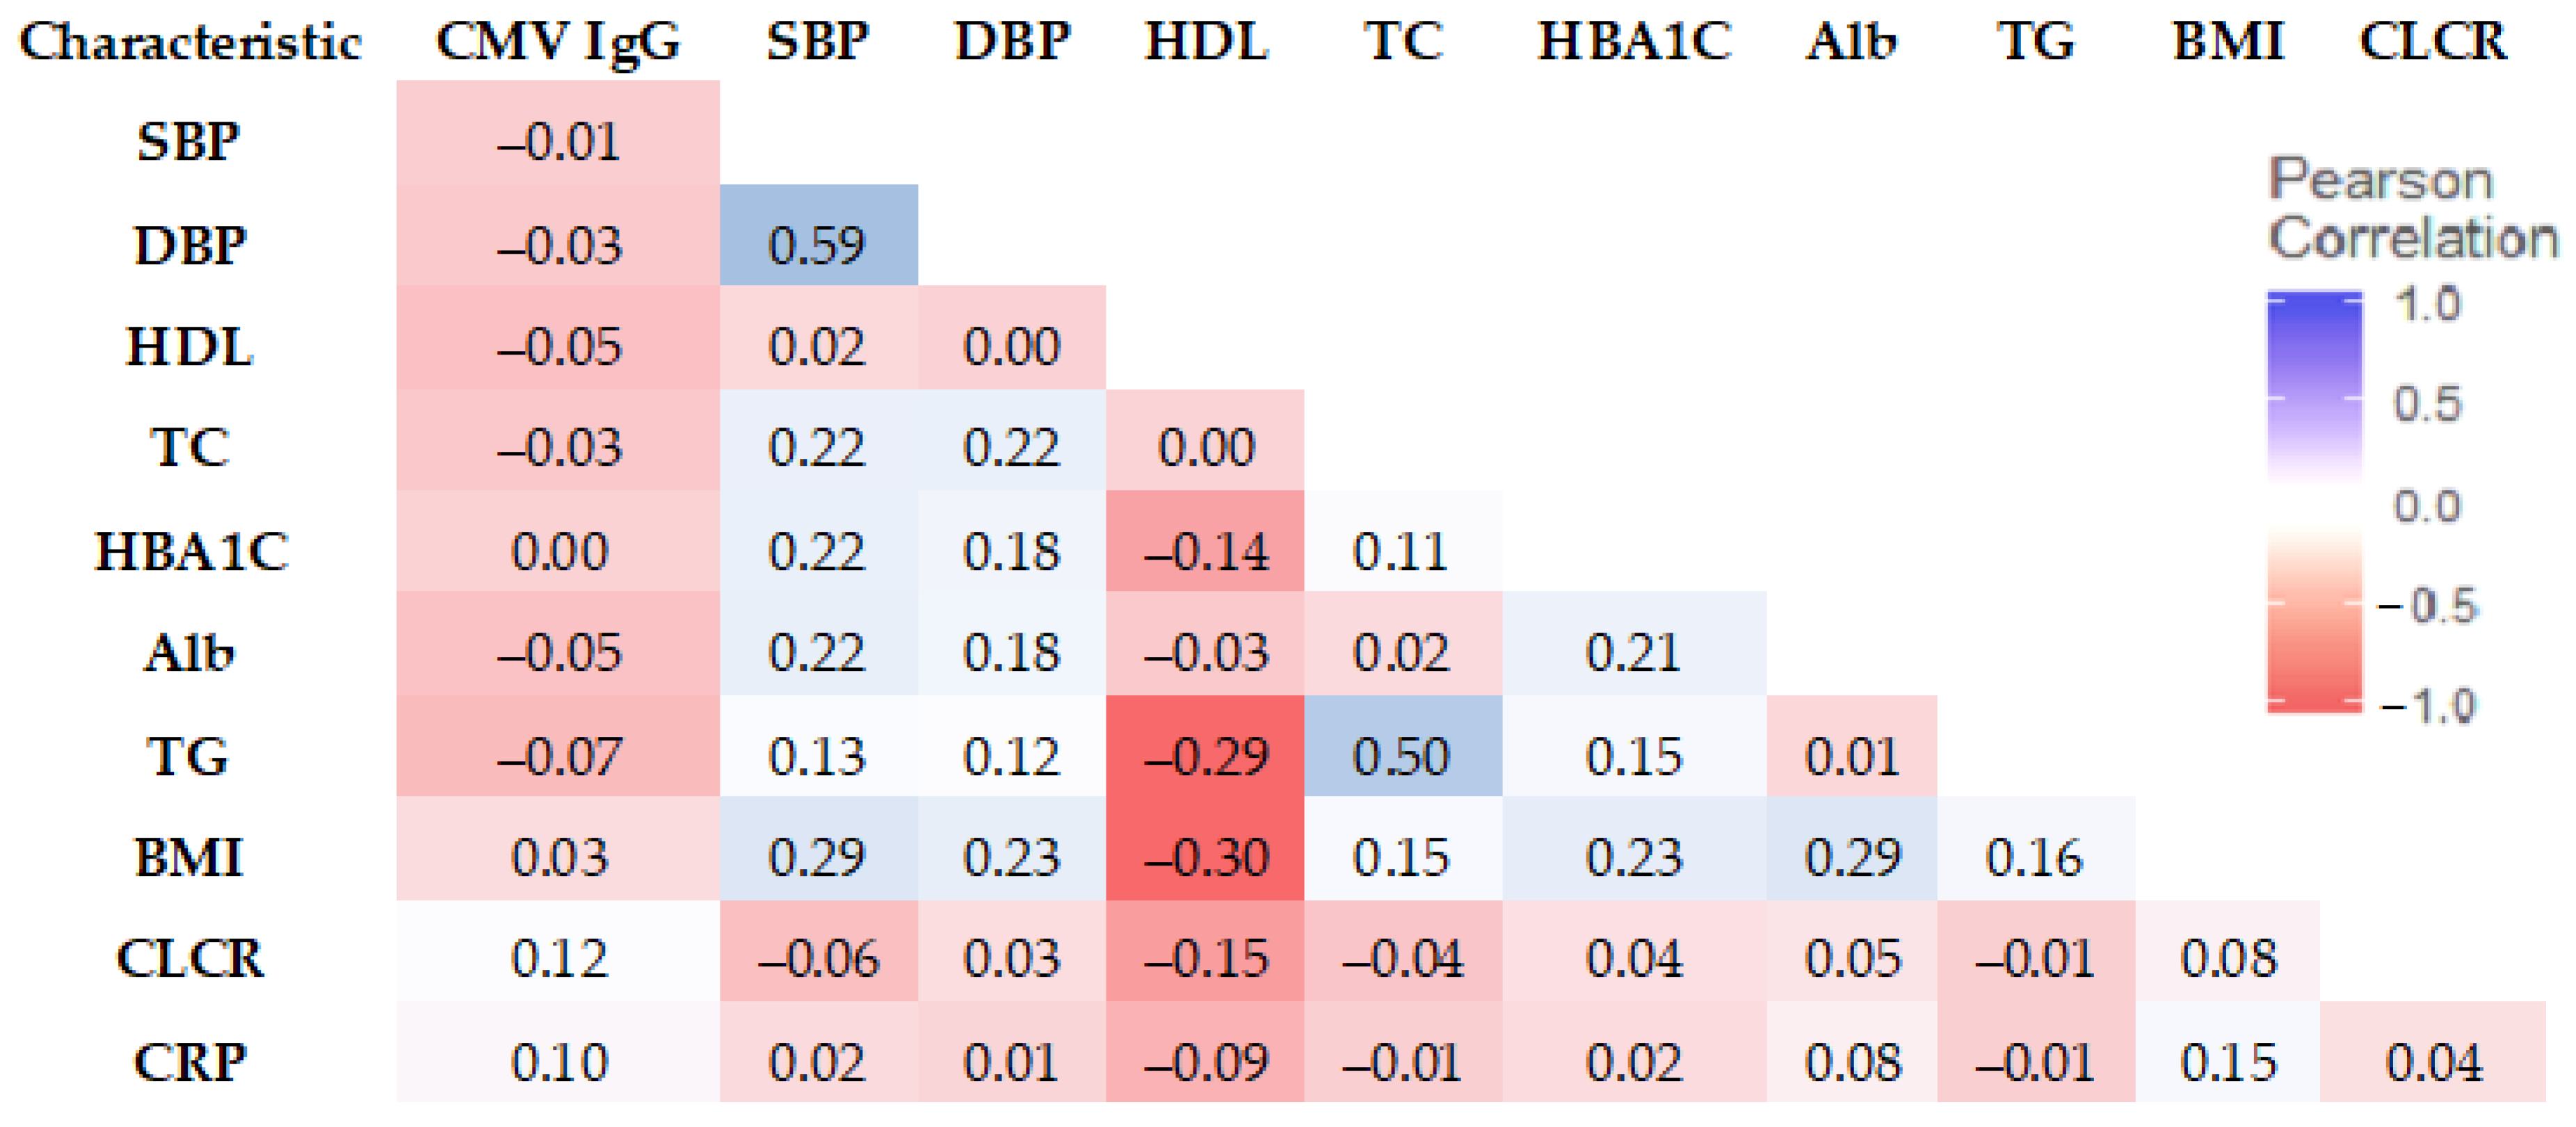Click the −0.30 cell for BMI versus HDL
Screen dimensions: 2576x1127
[1206, 858]
